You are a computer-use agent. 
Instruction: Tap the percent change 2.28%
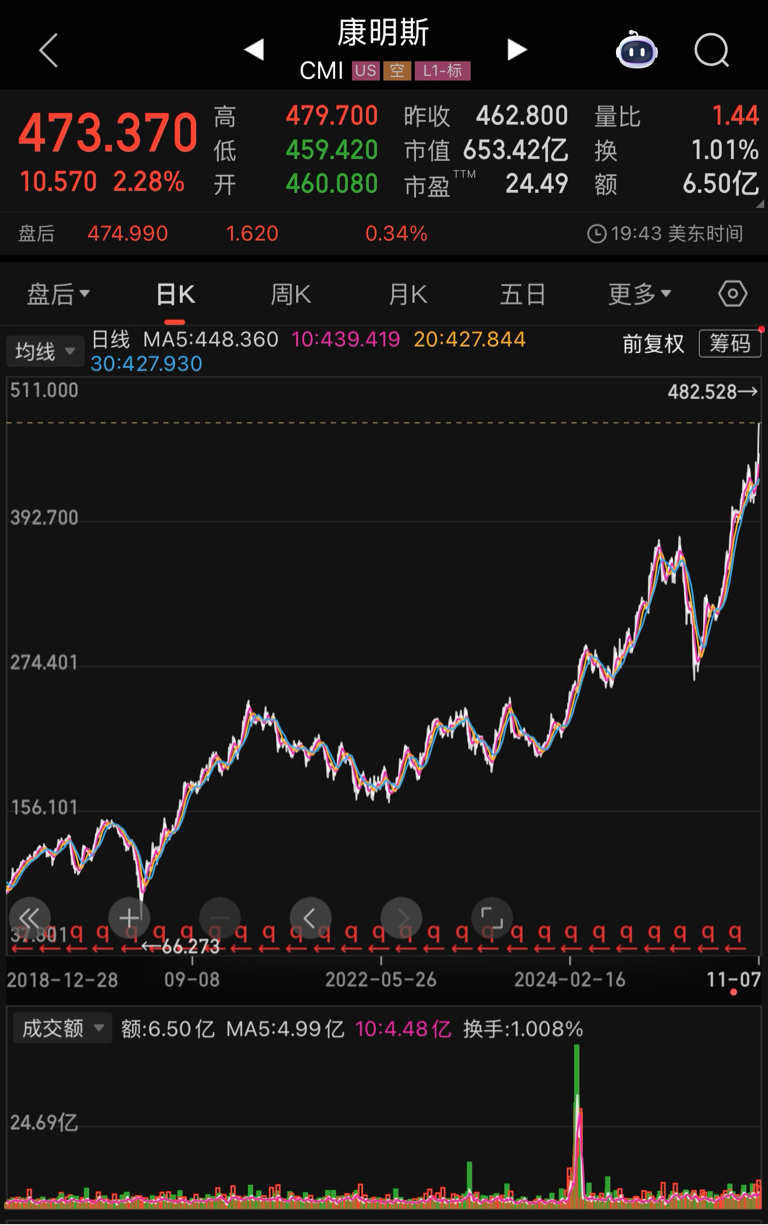148,182
